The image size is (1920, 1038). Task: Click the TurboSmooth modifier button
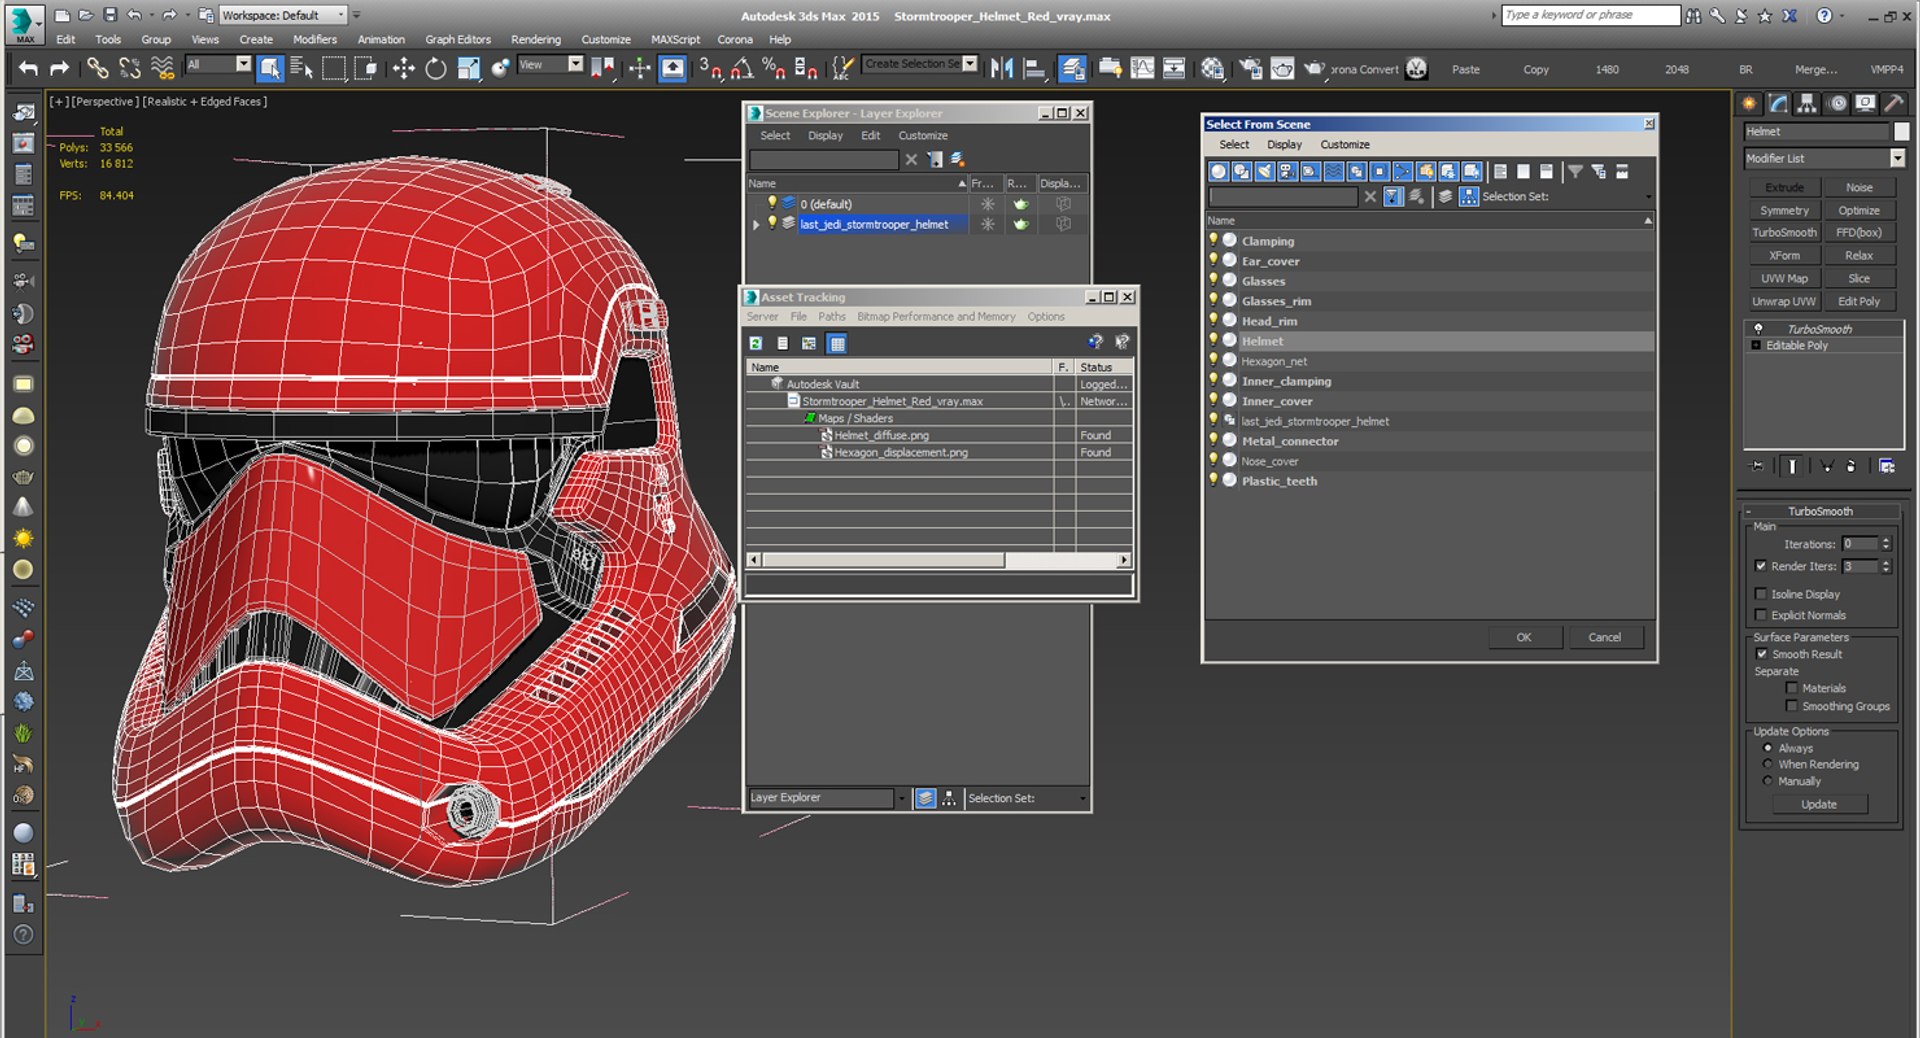click(x=1784, y=233)
